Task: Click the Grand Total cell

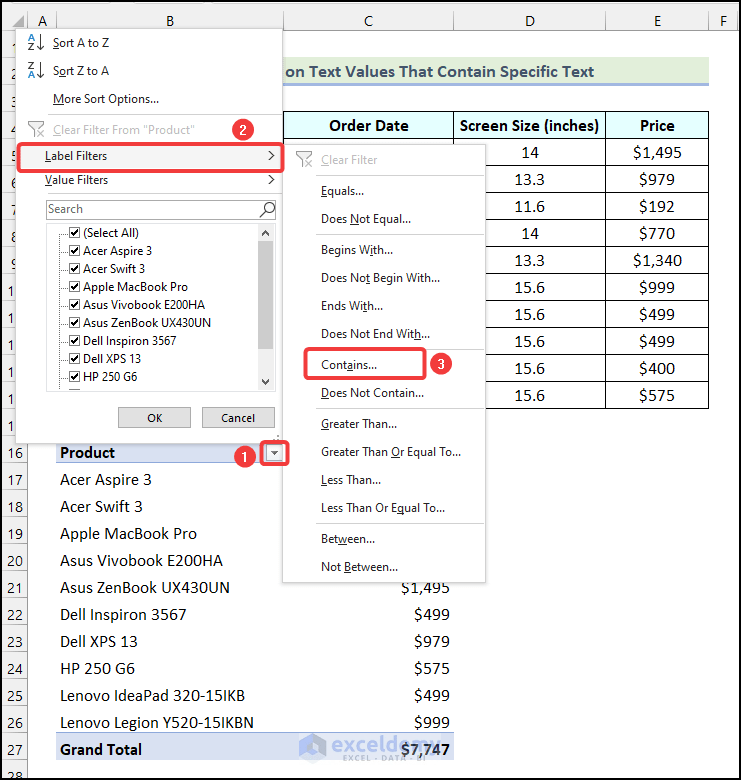Action: click(x=169, y=749)
